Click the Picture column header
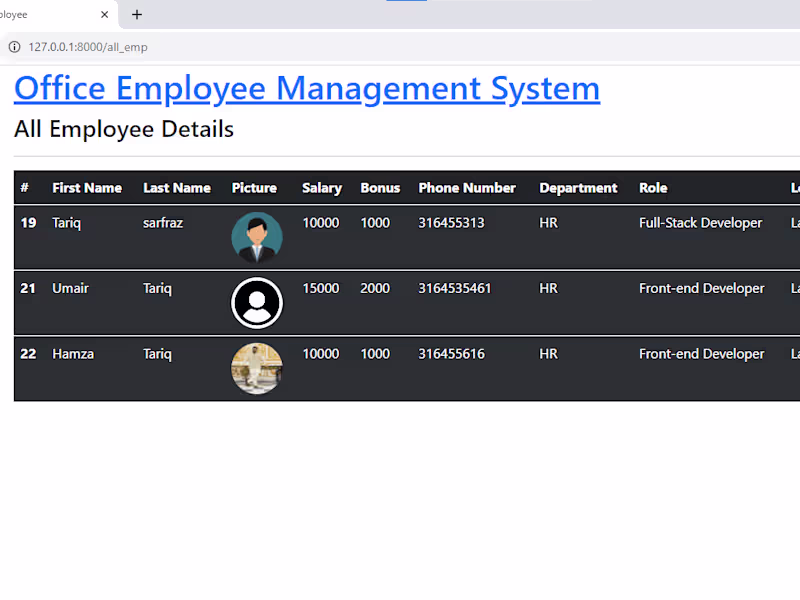The height and width of the screenshot is (600, 800). (254, 188)
